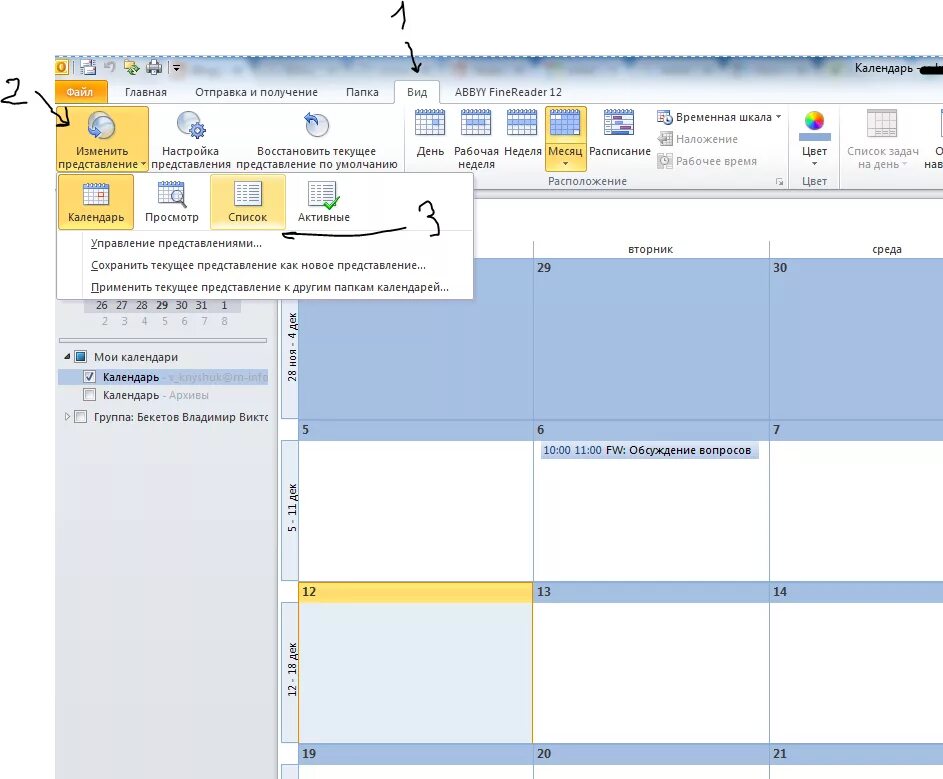Click the Наложение button
Viewport: 943px width, 779px height.
tap(698, 139)
